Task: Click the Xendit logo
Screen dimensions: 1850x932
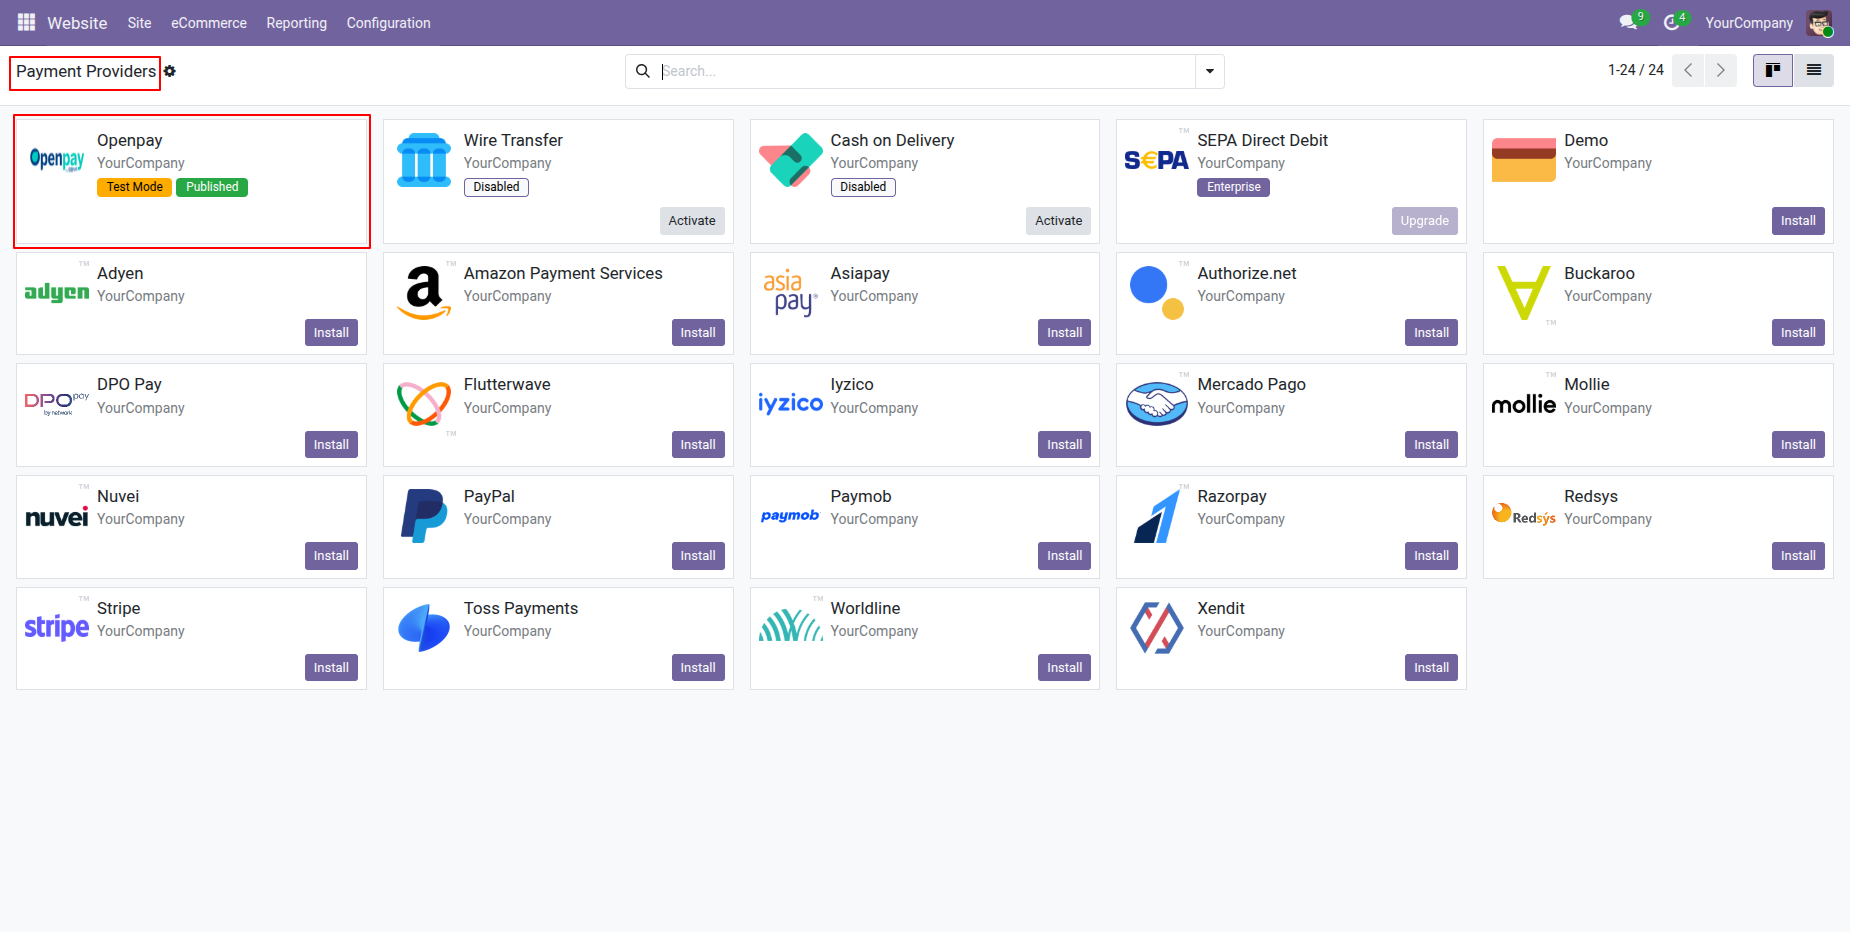Action: coord(1157,628)
